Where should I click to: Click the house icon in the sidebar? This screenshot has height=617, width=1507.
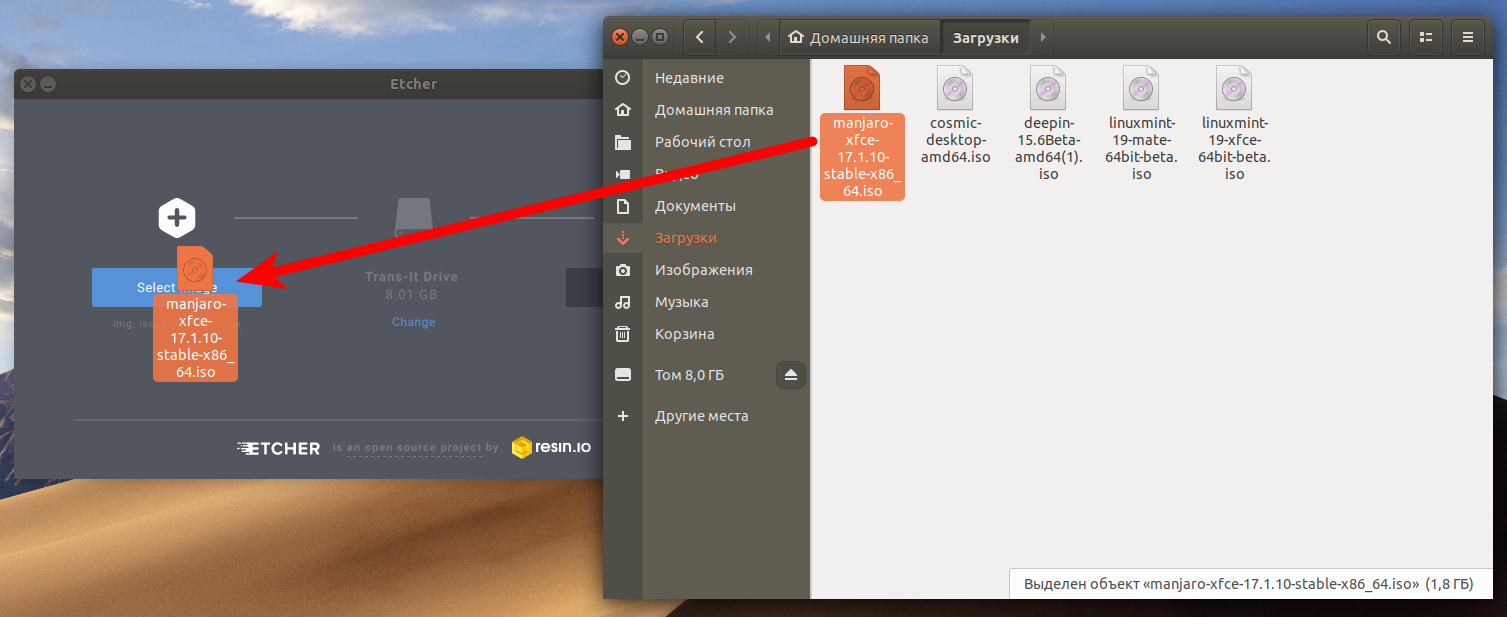623,110
